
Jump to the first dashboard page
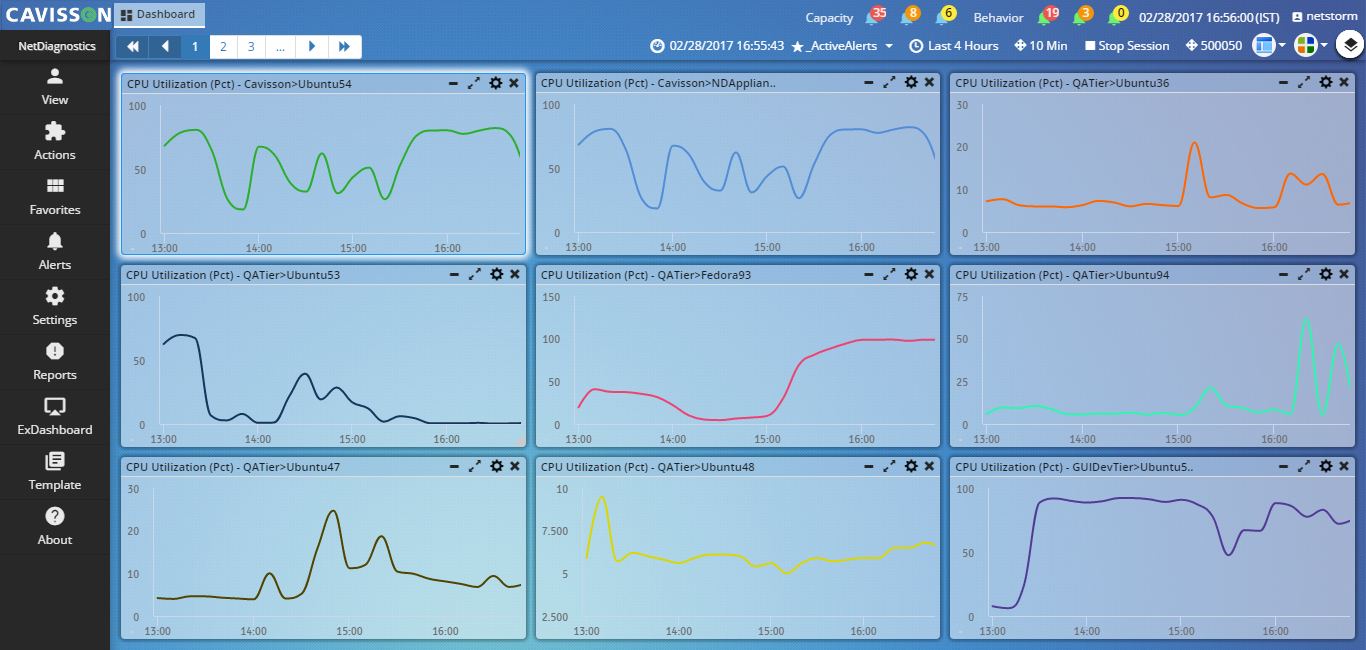(x=132, y=46)
